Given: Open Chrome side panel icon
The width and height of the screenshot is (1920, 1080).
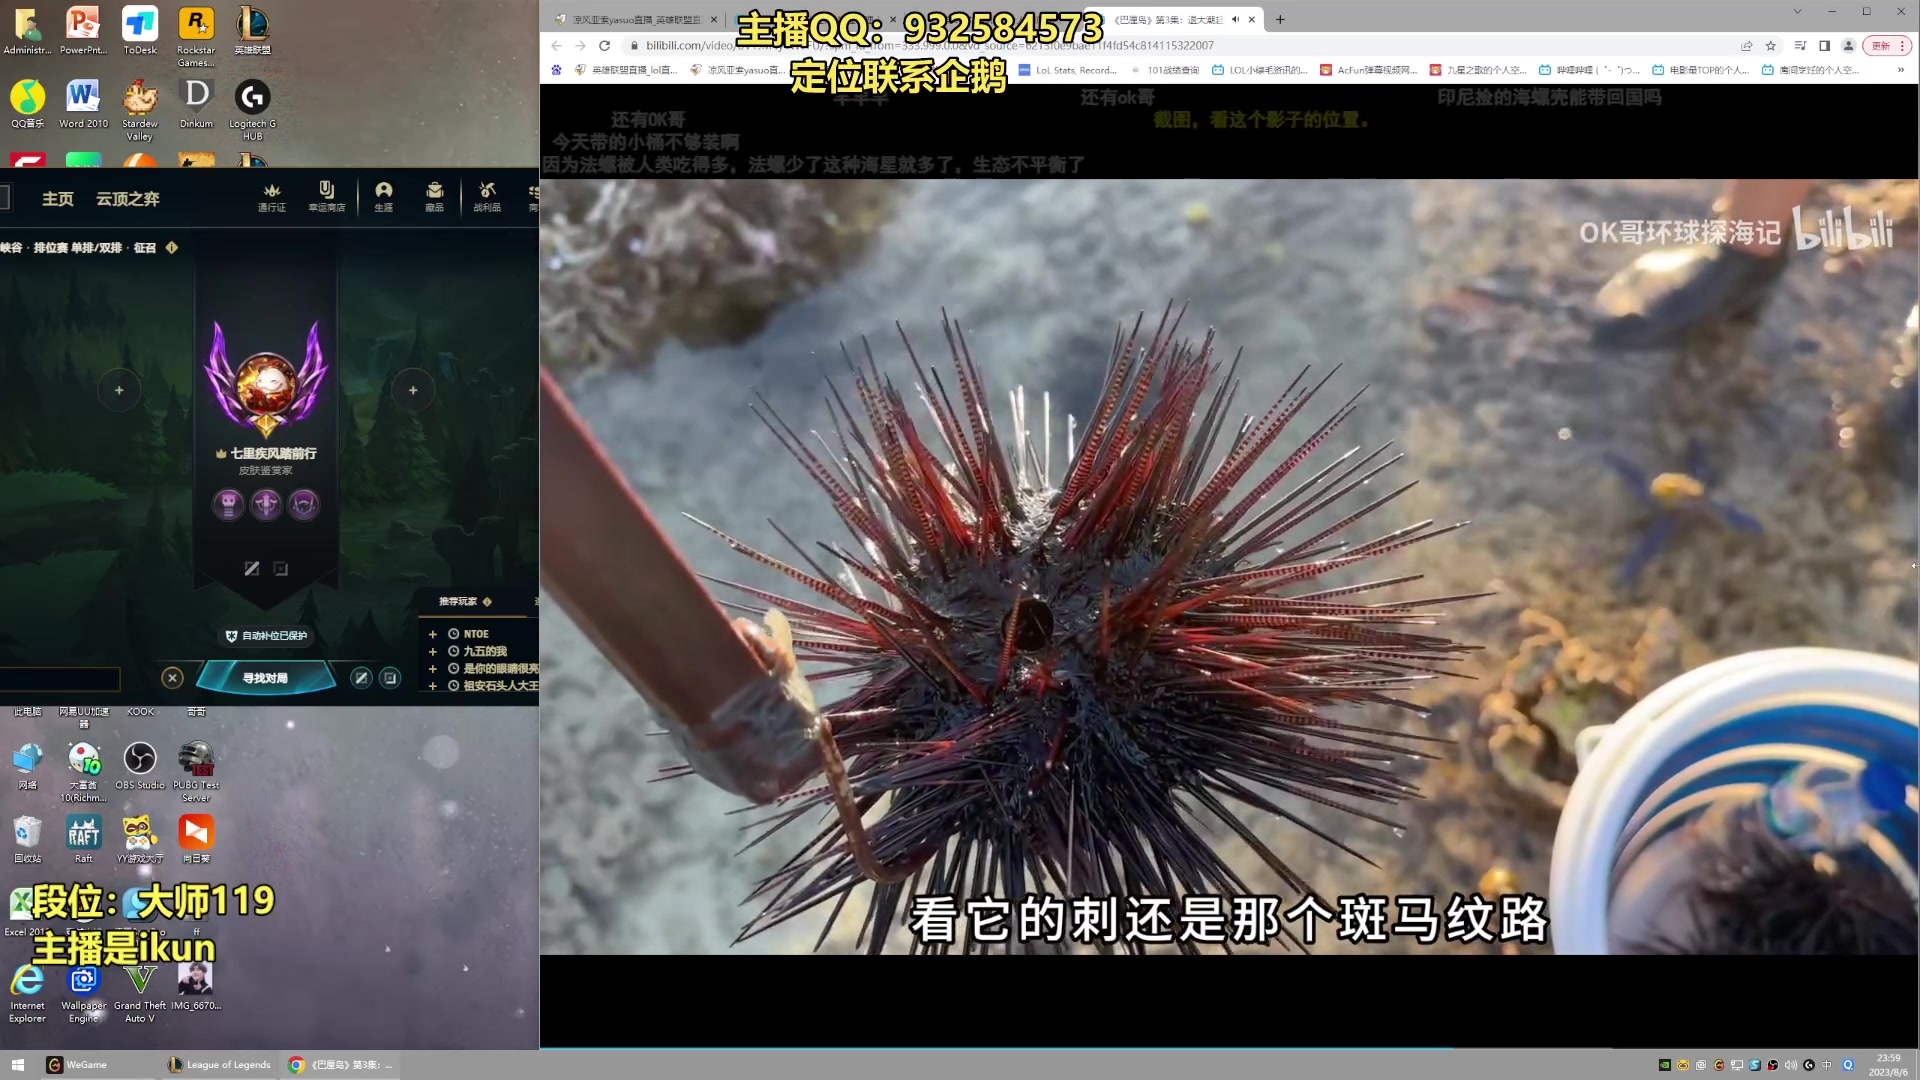Looking at the screenshot, I should (1824, 46).
